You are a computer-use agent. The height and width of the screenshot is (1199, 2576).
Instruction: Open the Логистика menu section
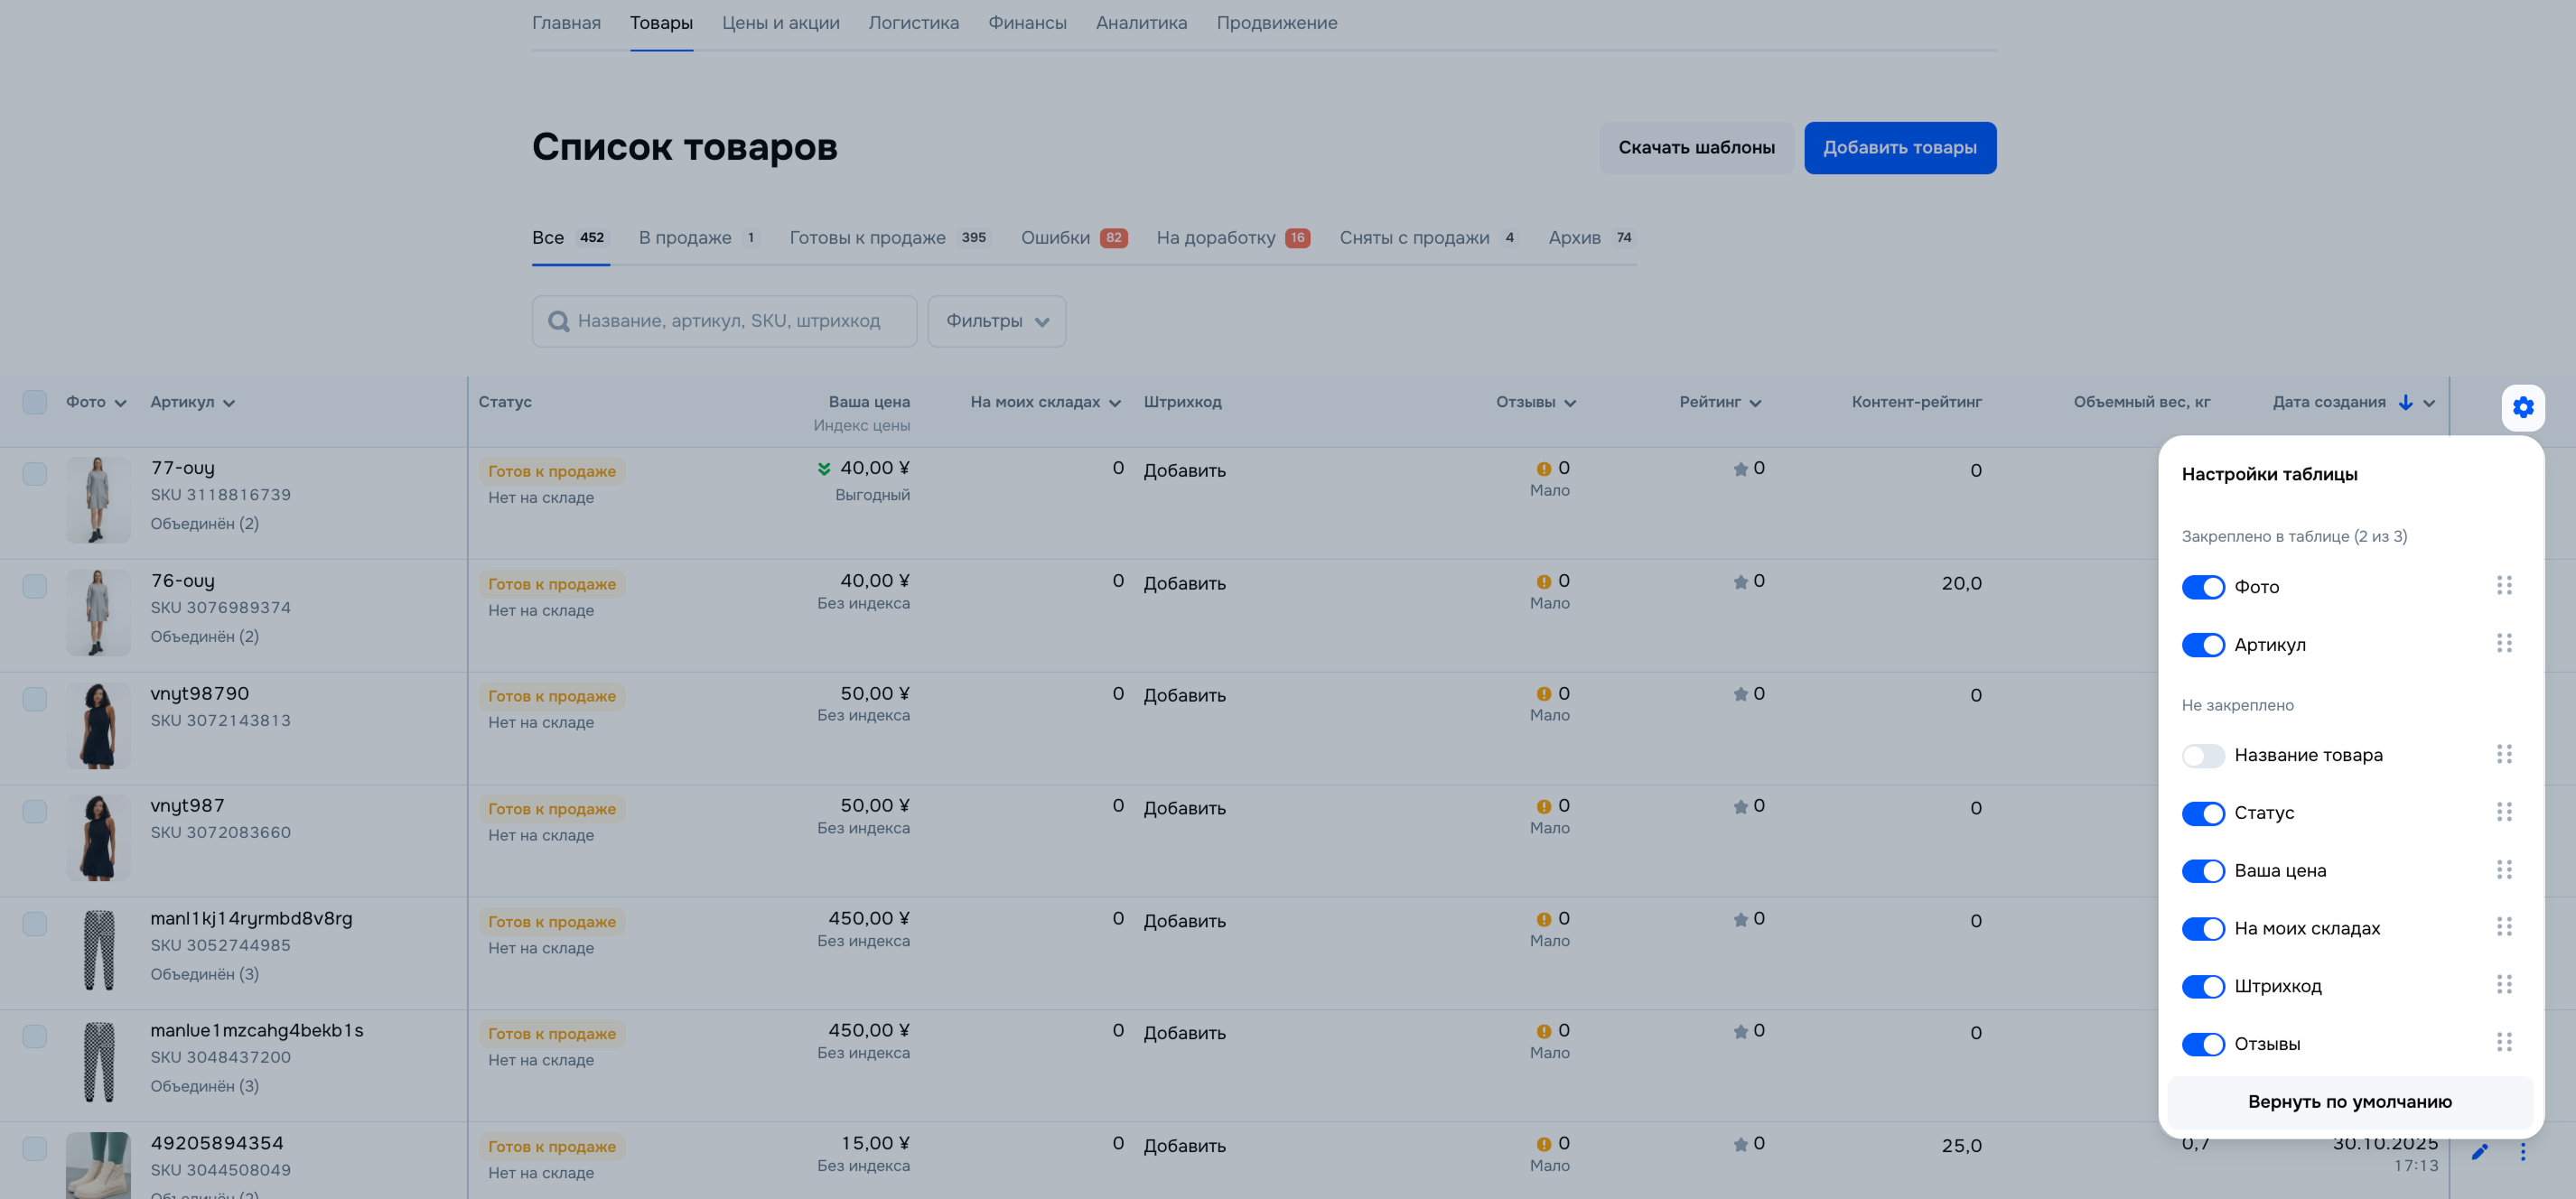[913, 23]
